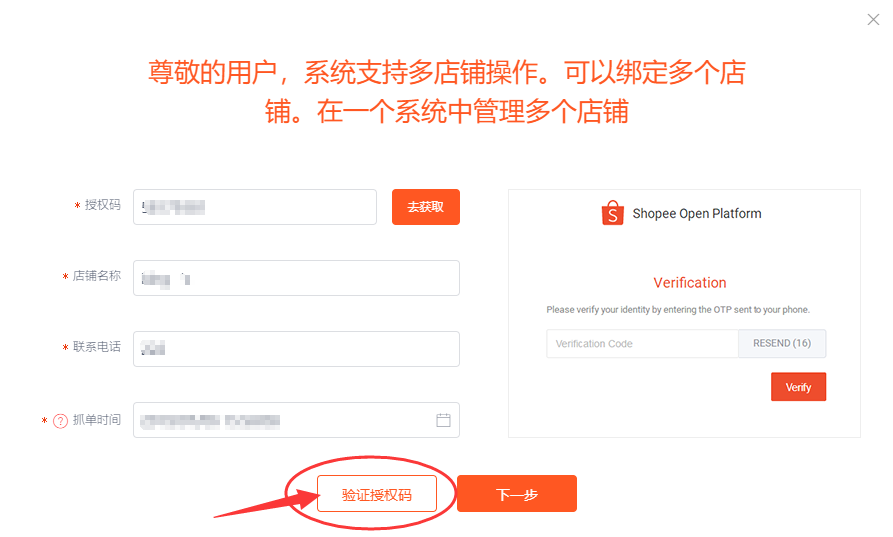Click the Shopee shopping bag logo
Screen dimensions: 893x537
tap(613, 213)
